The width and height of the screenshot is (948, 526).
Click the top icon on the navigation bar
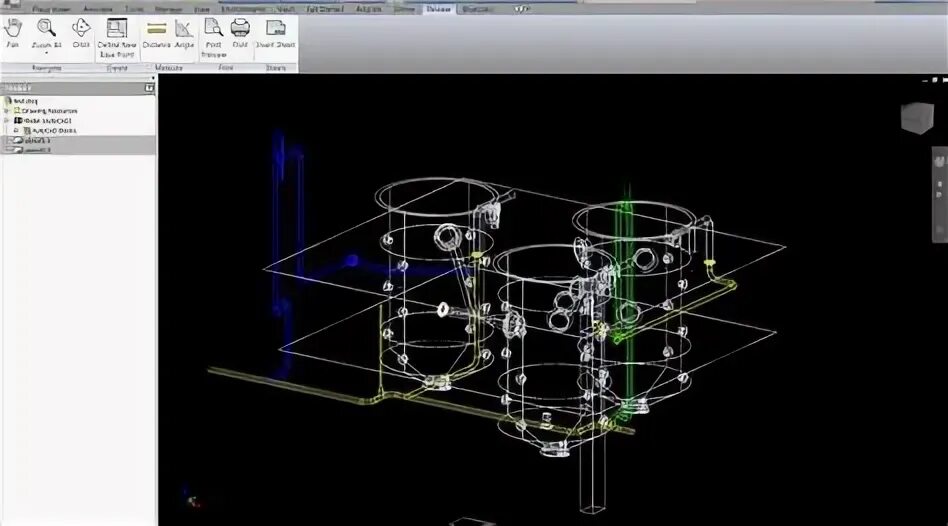pos(939,161)
